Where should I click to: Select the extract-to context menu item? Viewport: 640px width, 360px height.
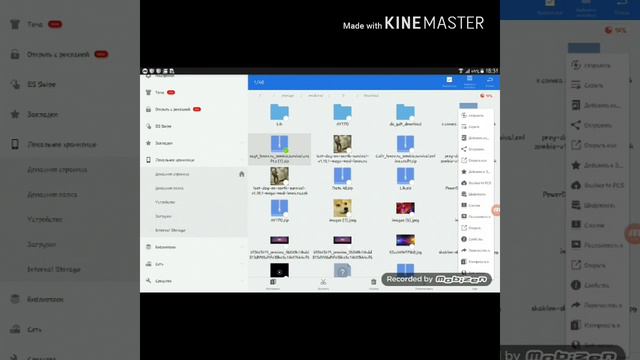pyautogui.click(x=476, y=217)
